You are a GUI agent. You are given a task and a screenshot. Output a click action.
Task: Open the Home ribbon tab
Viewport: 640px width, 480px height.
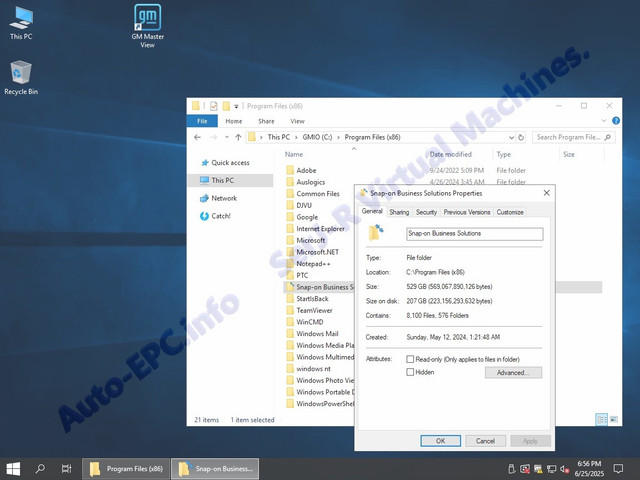coord(233,121)
